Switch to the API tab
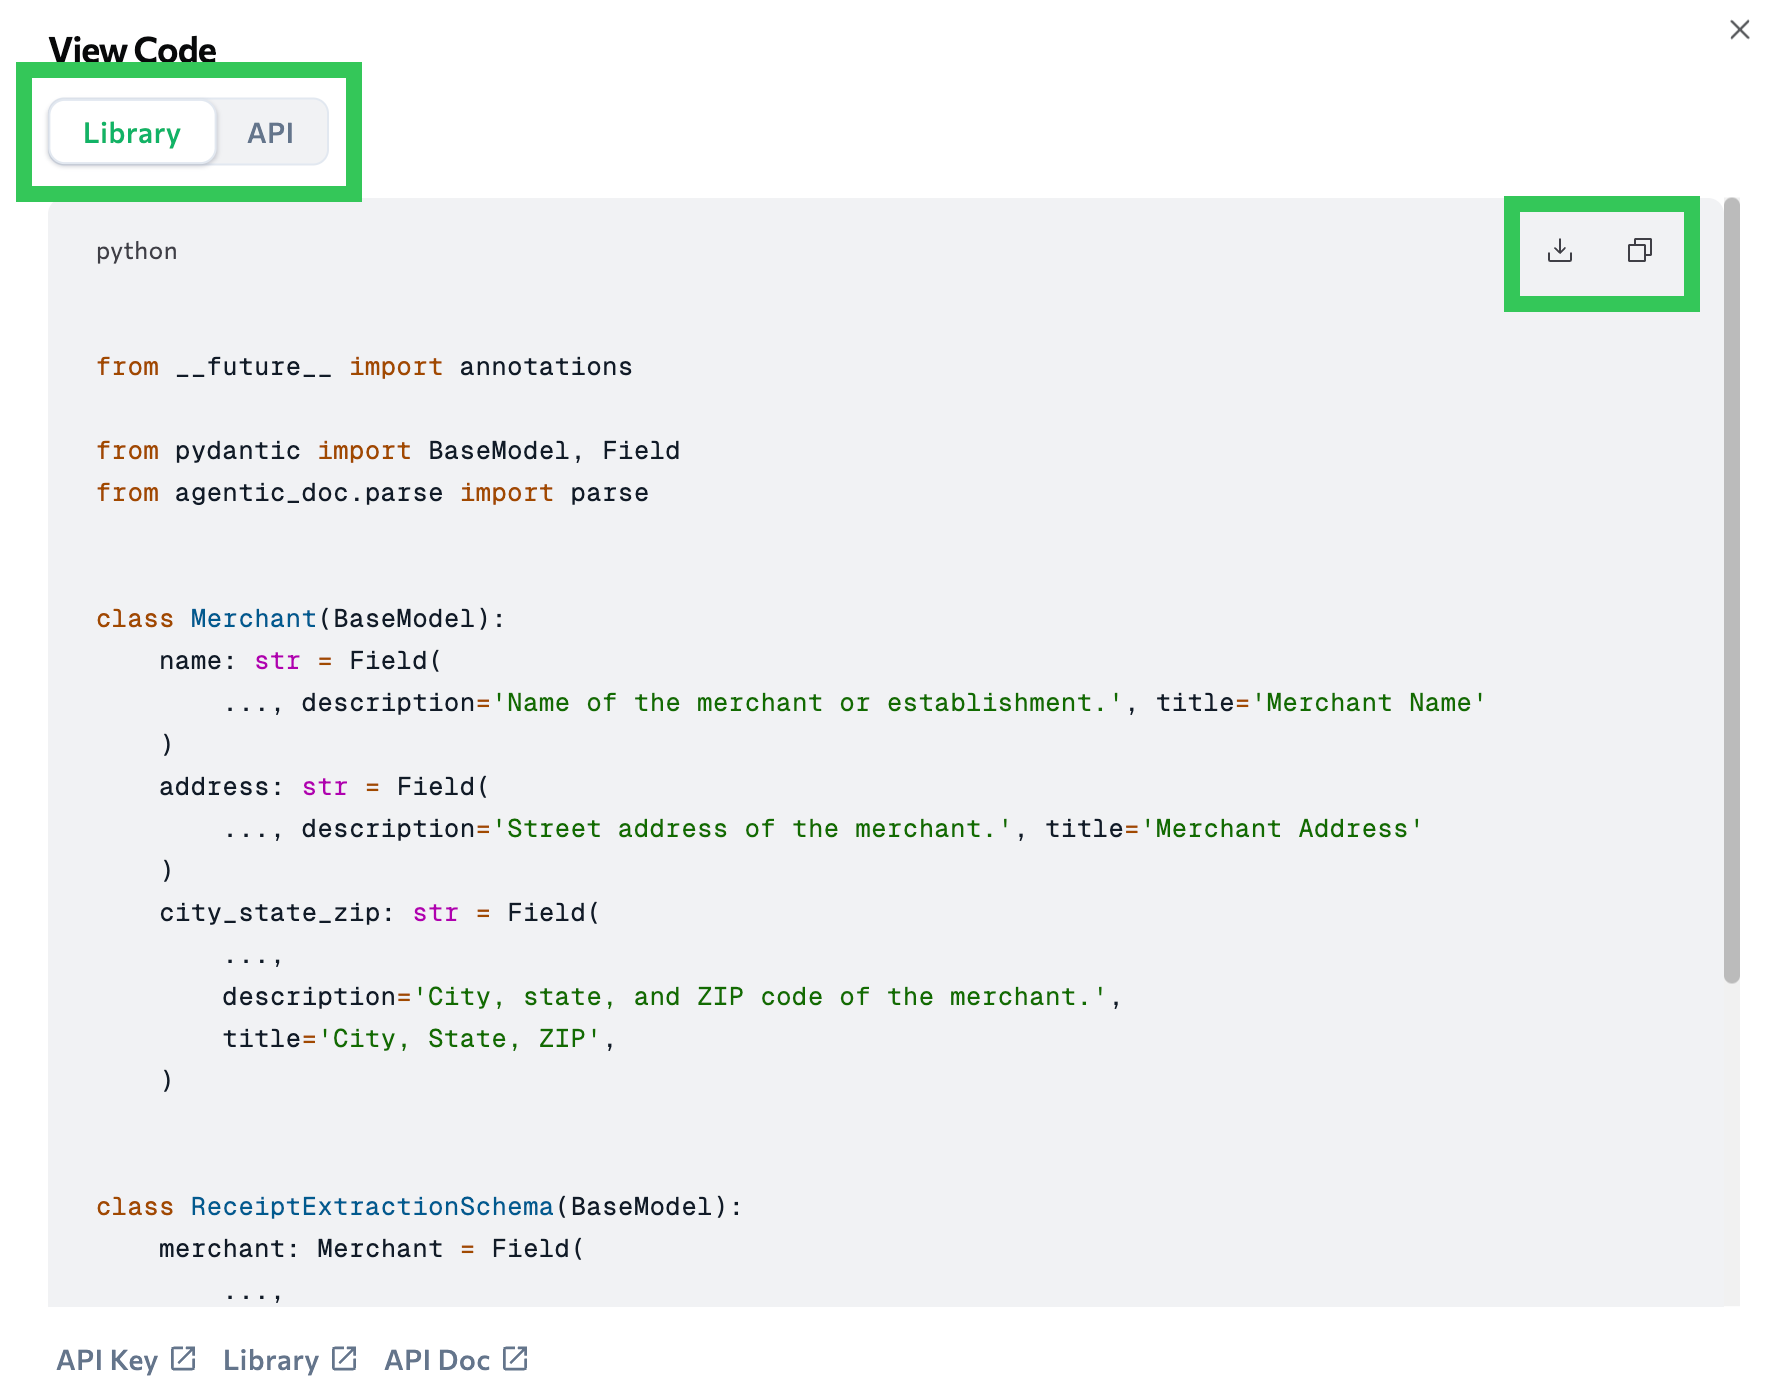The image size is (1778, 1398). [270, 132]
